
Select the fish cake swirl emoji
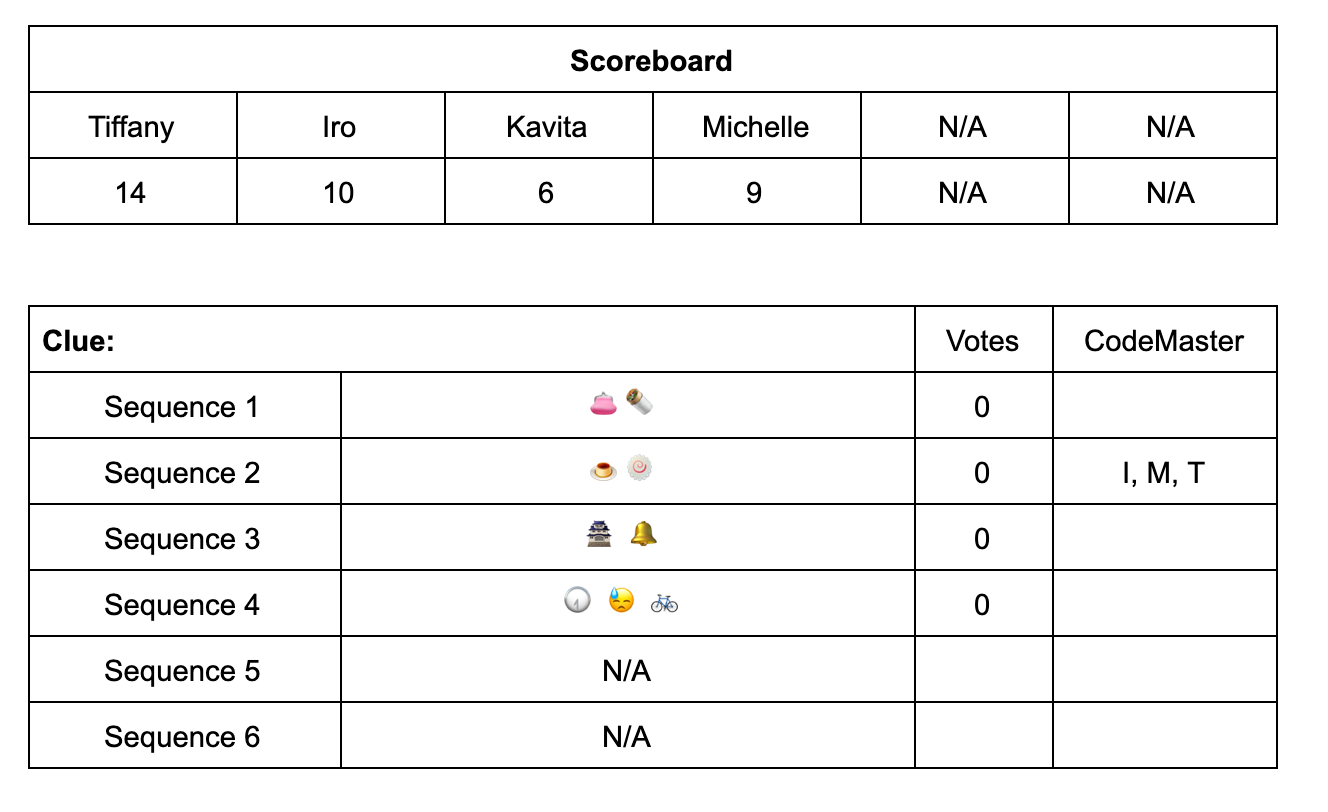[640, 468]
